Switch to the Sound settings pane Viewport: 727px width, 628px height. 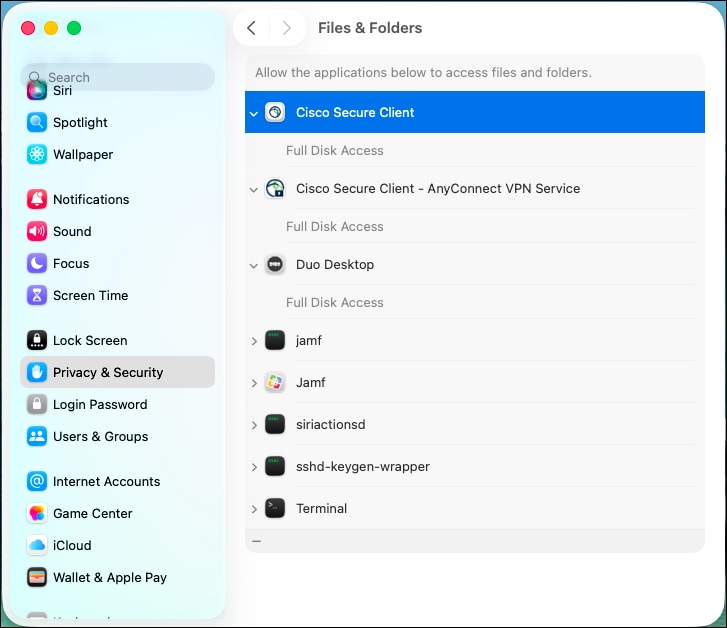[x=117, y=231]
